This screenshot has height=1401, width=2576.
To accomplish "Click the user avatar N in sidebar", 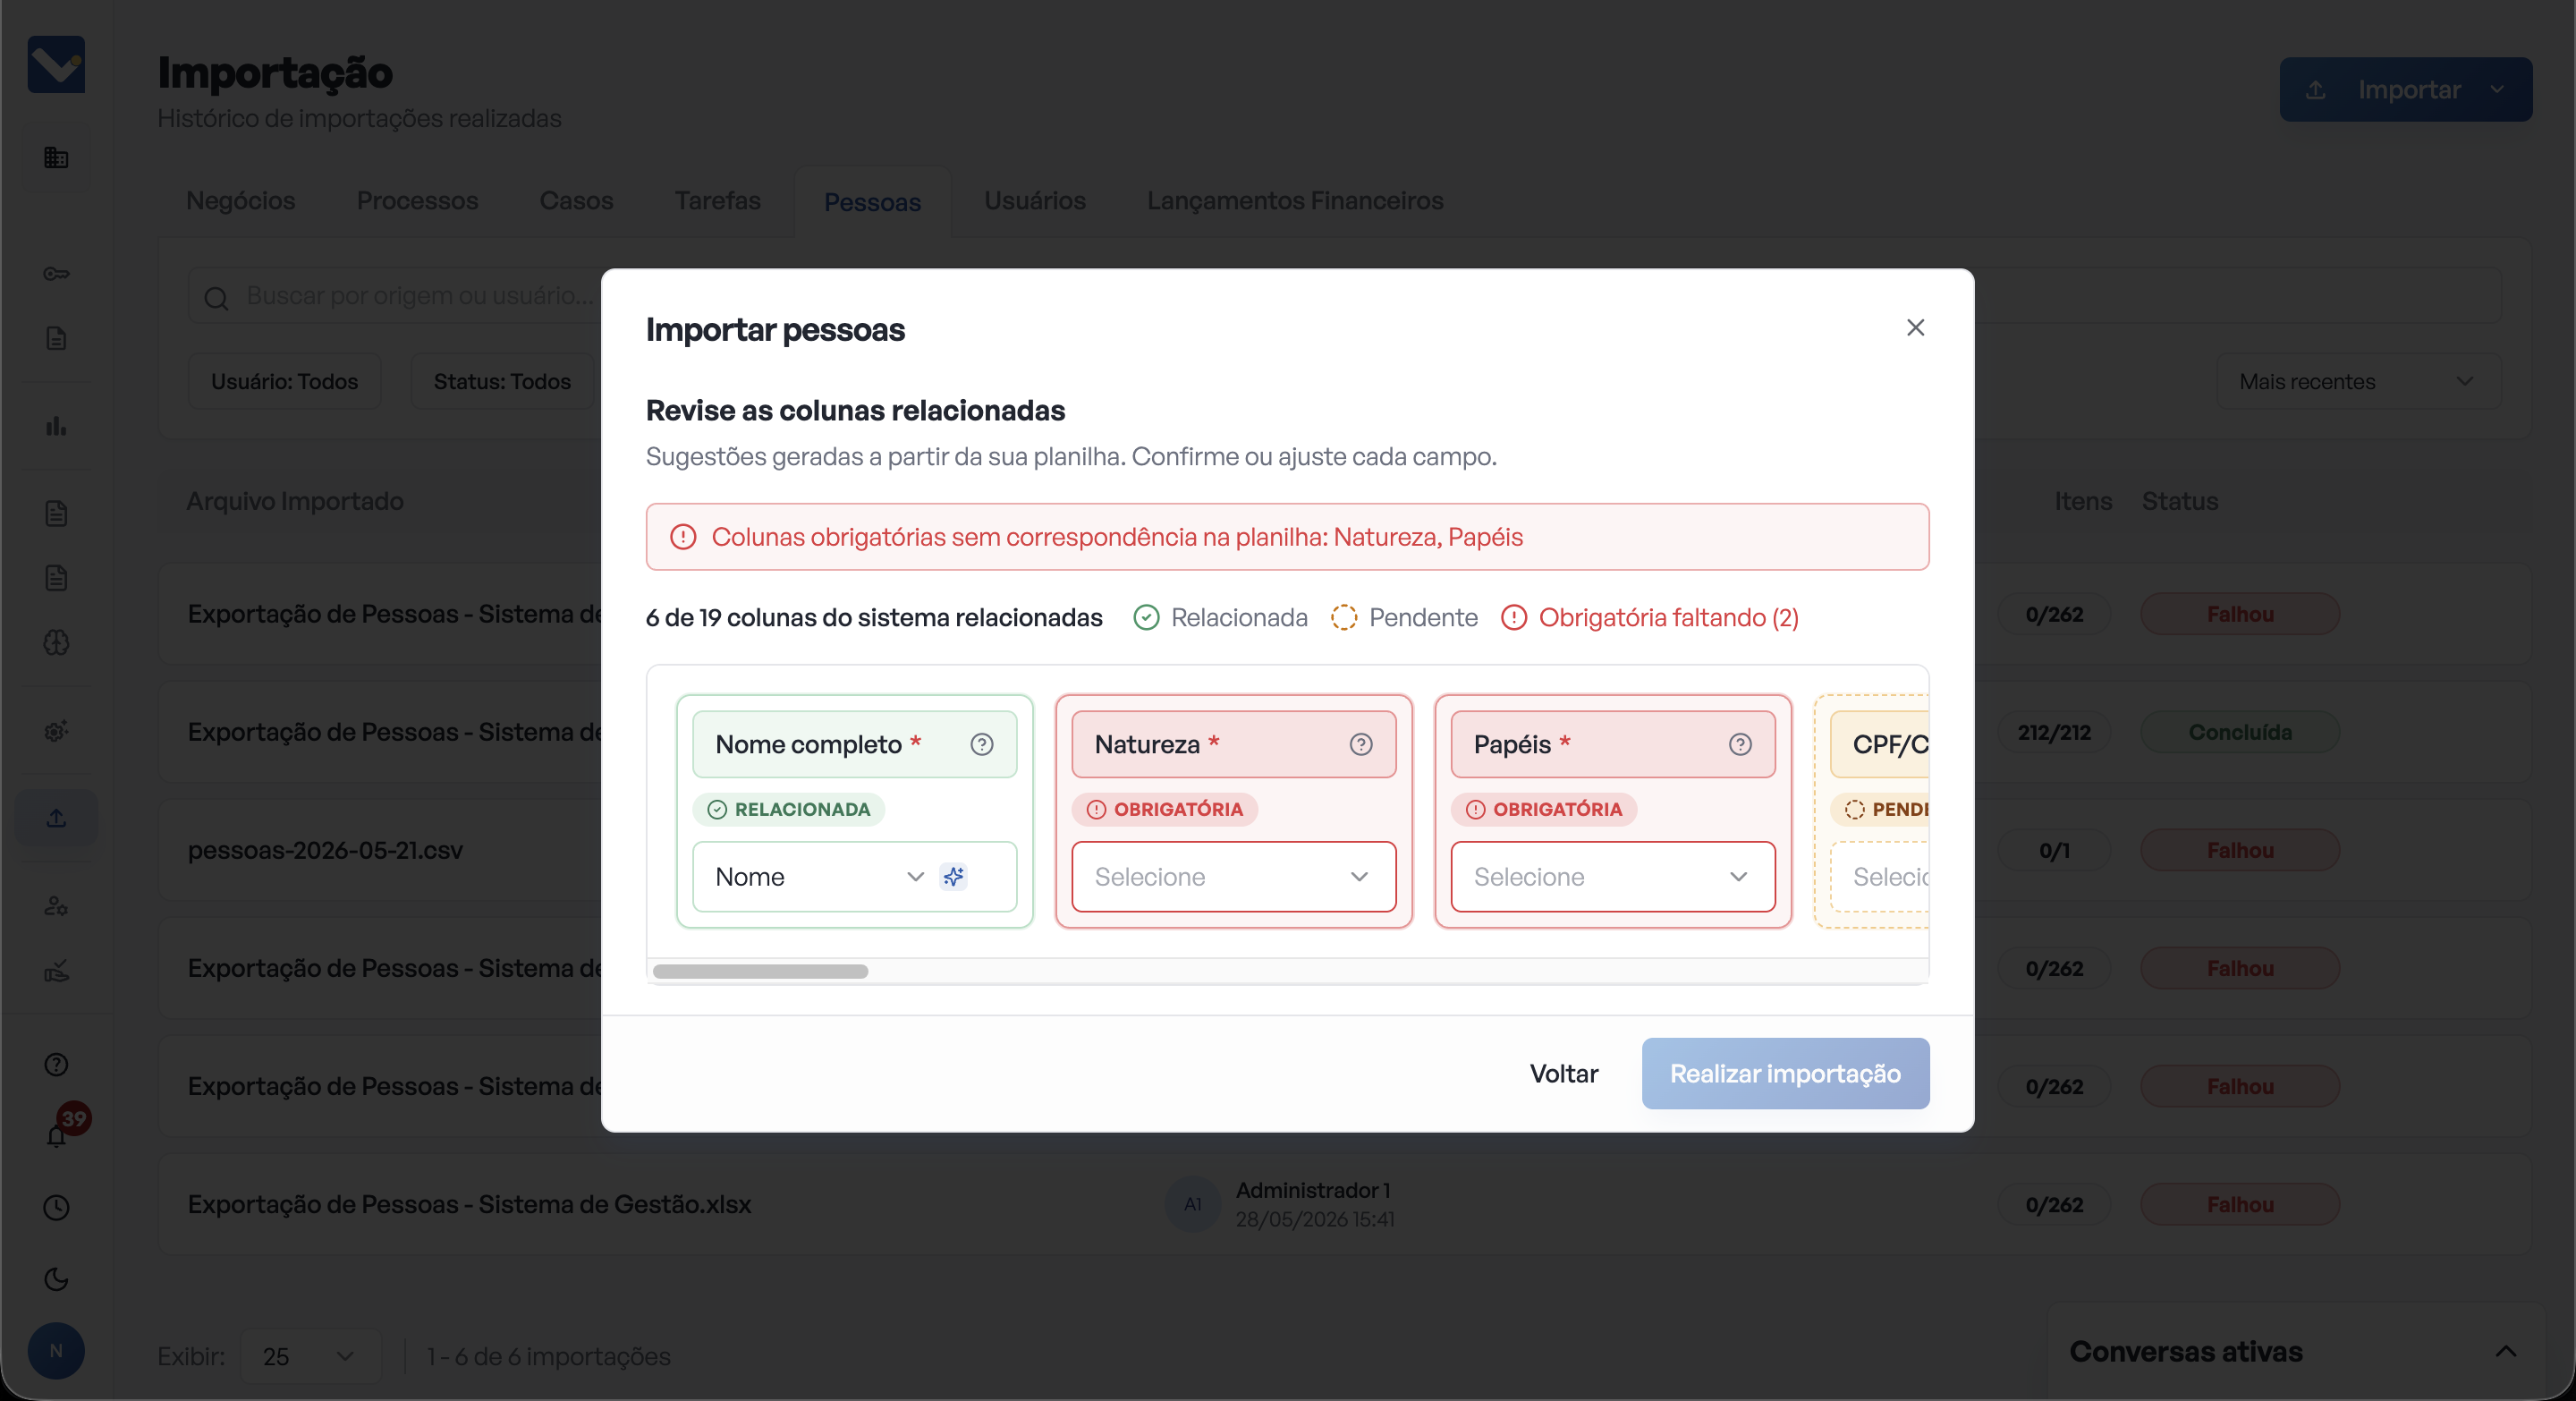I will pos(56,1351).
